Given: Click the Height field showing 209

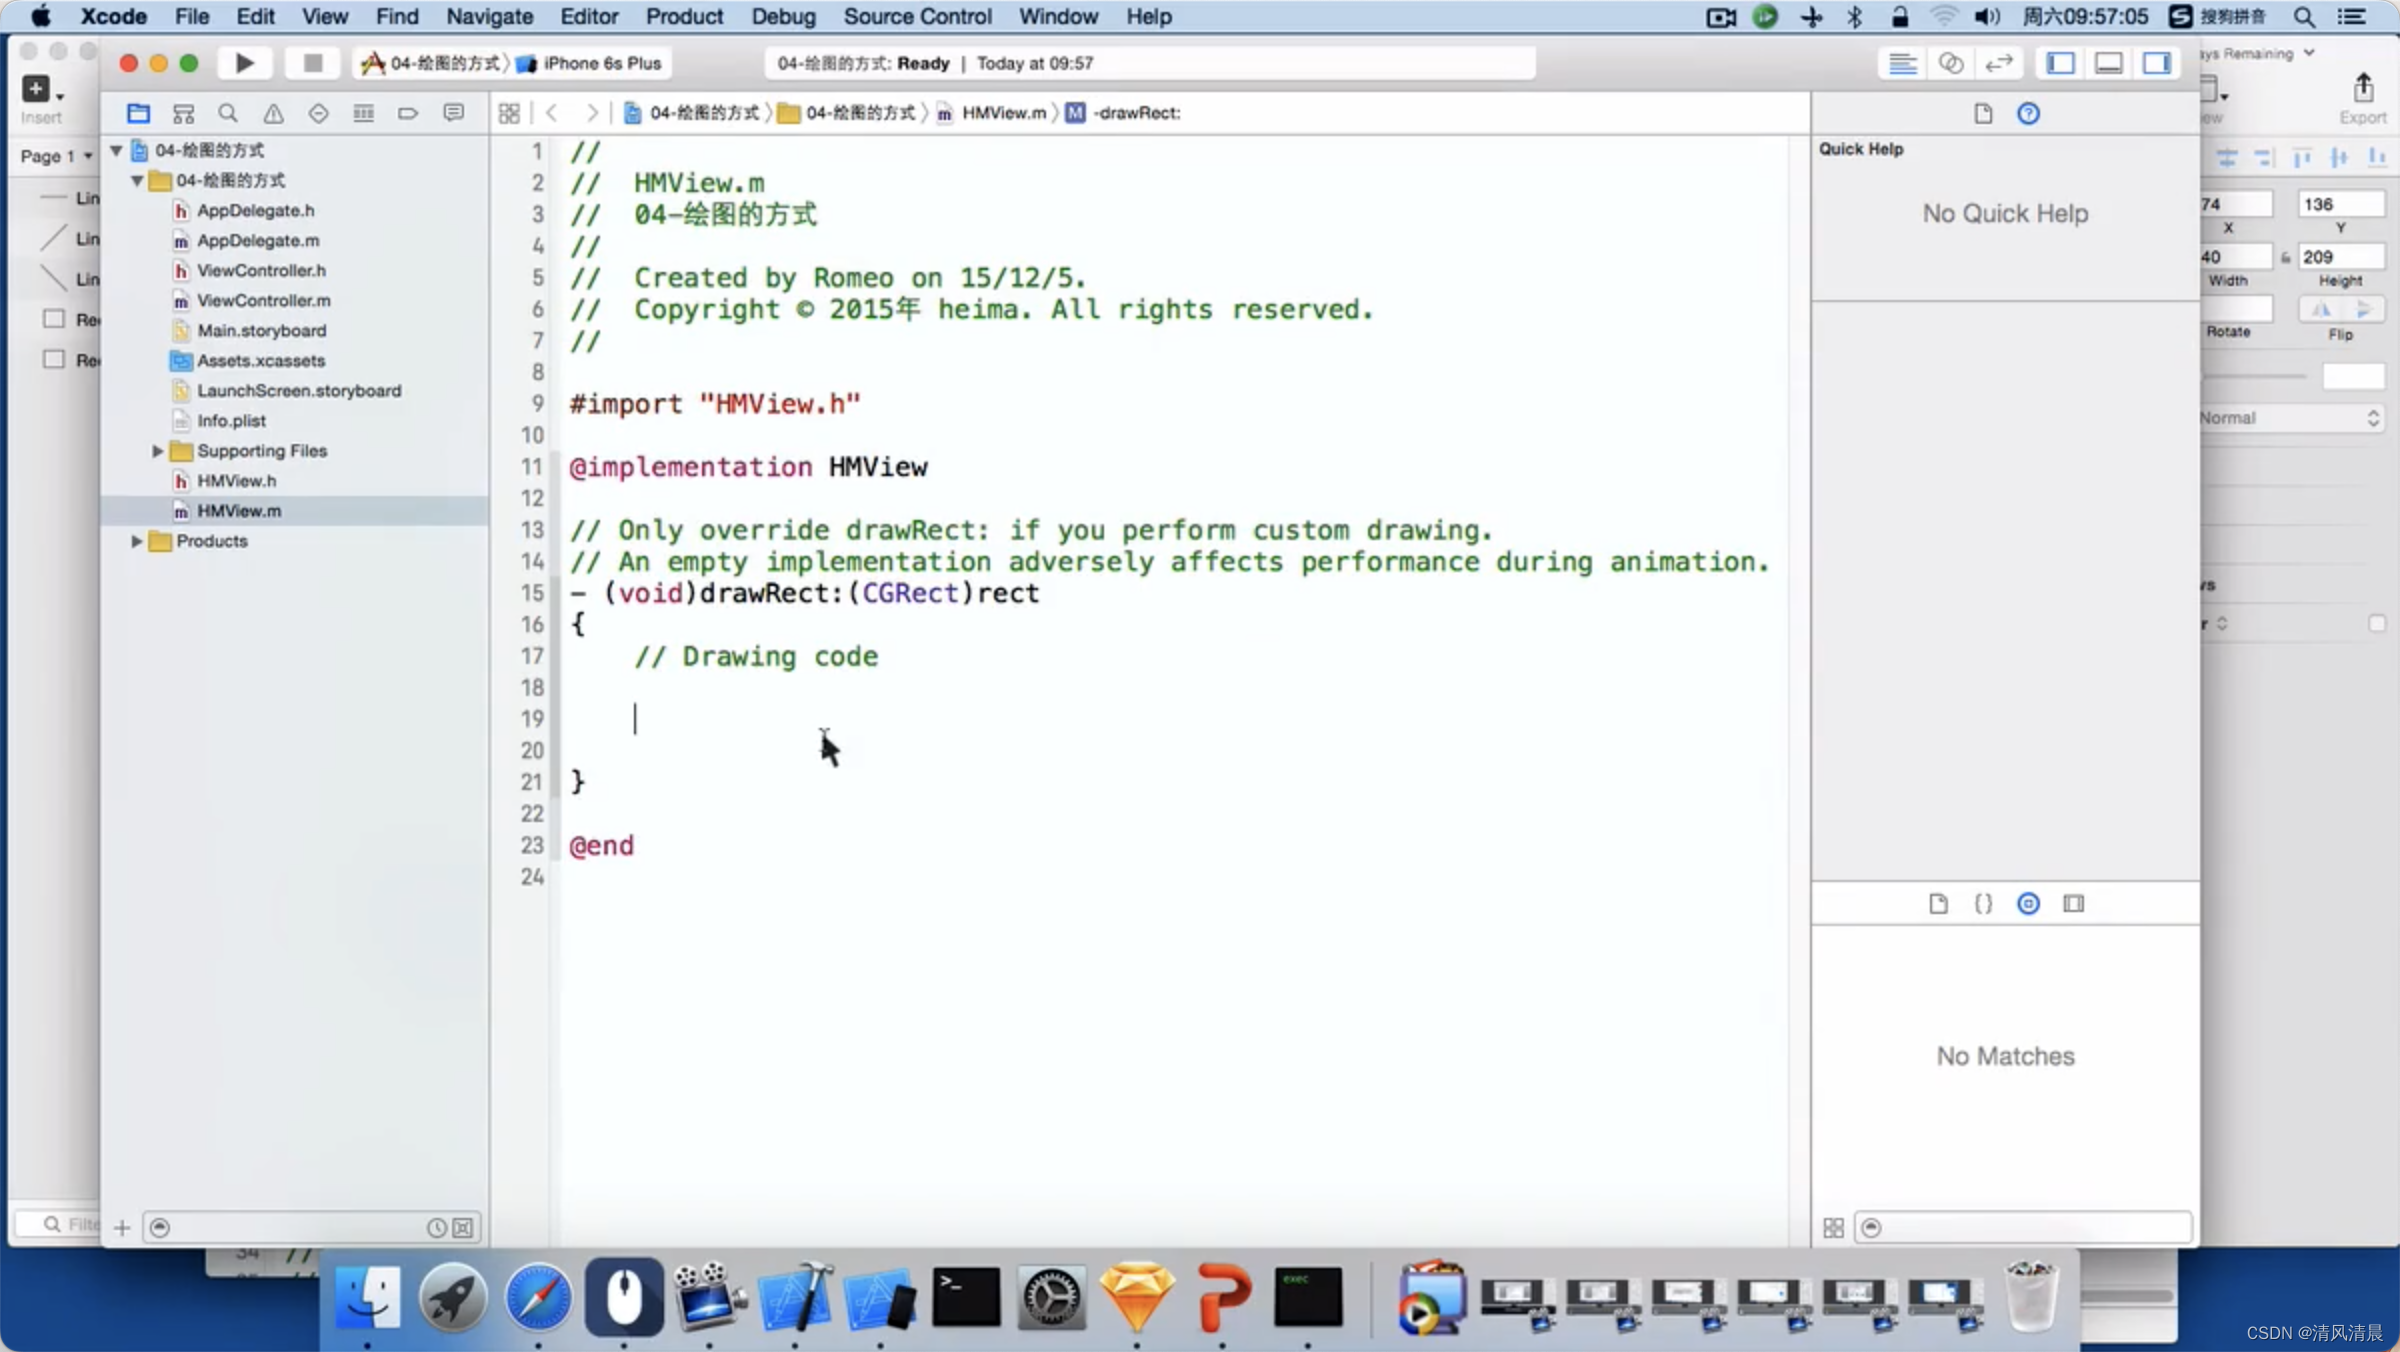Looking at the screenshot, I should click(2340, 257).
